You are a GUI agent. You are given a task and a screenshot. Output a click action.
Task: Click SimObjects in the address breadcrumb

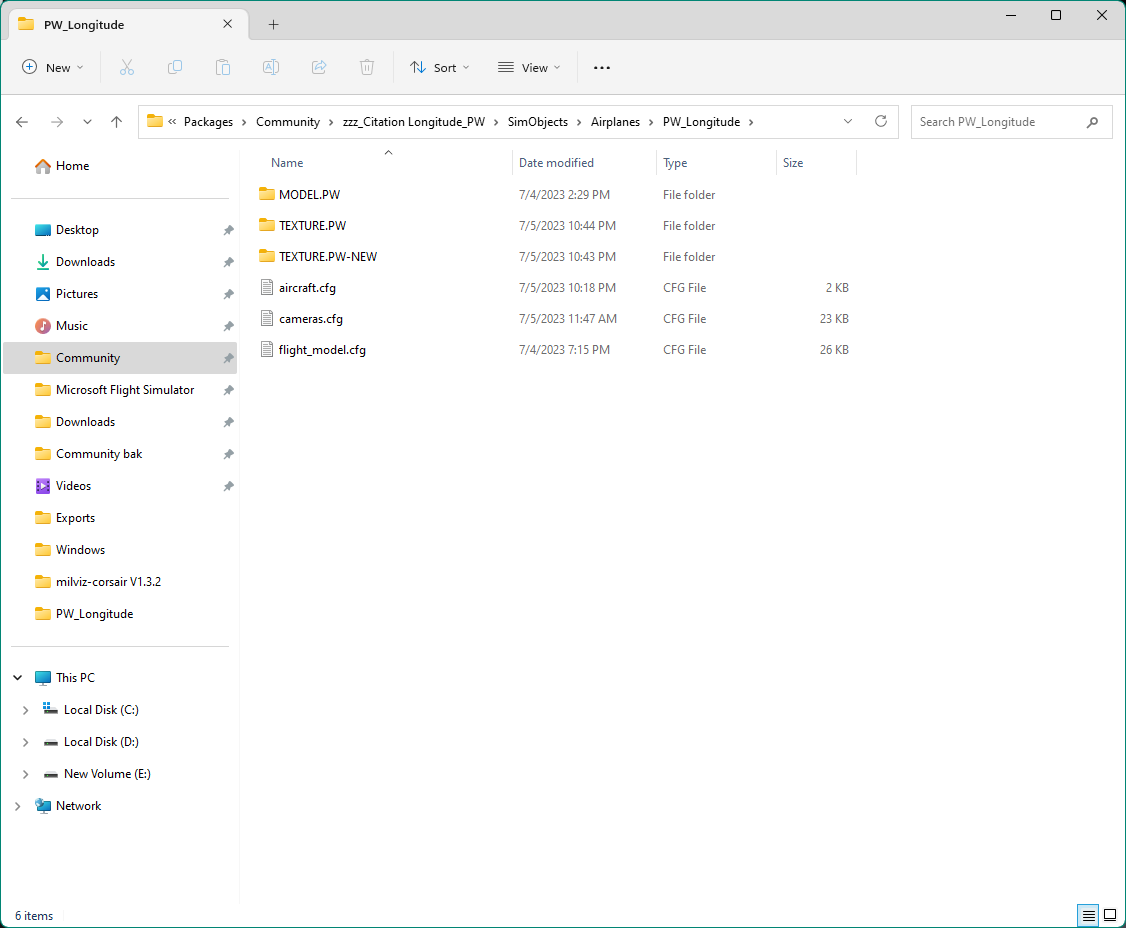(x=537, y=122)
